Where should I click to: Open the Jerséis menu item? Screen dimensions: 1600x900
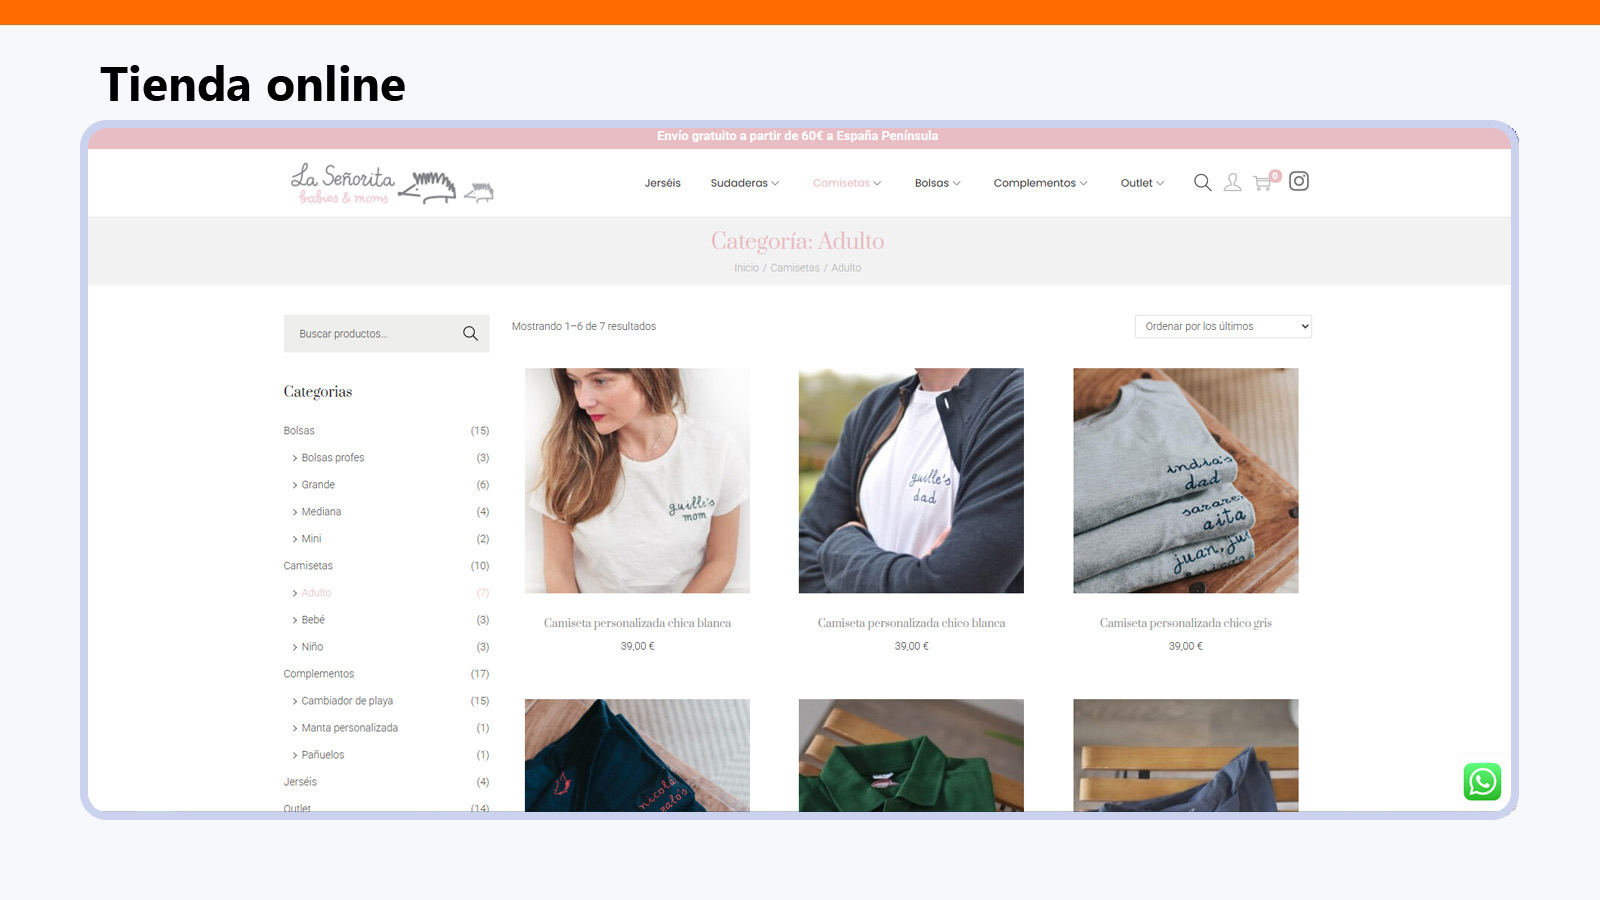pos(662,183)
